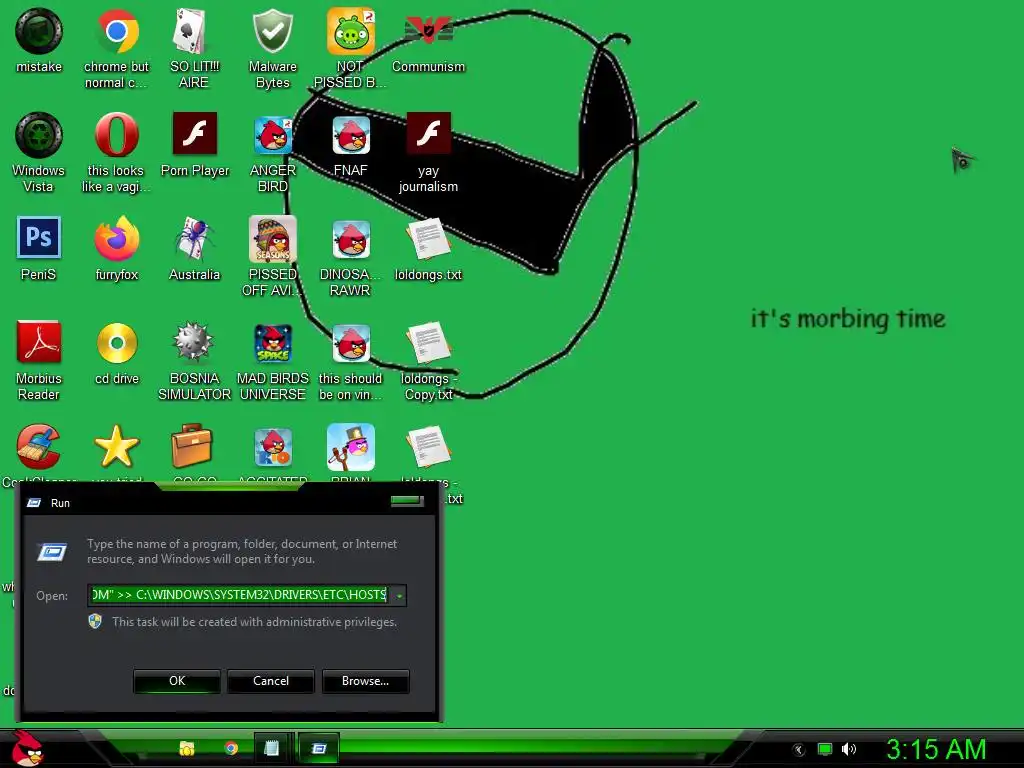Click the Photoshop 'Ps' desktop icon
The width and height of the screenshot is (1024, 768).
pos(39,239)
